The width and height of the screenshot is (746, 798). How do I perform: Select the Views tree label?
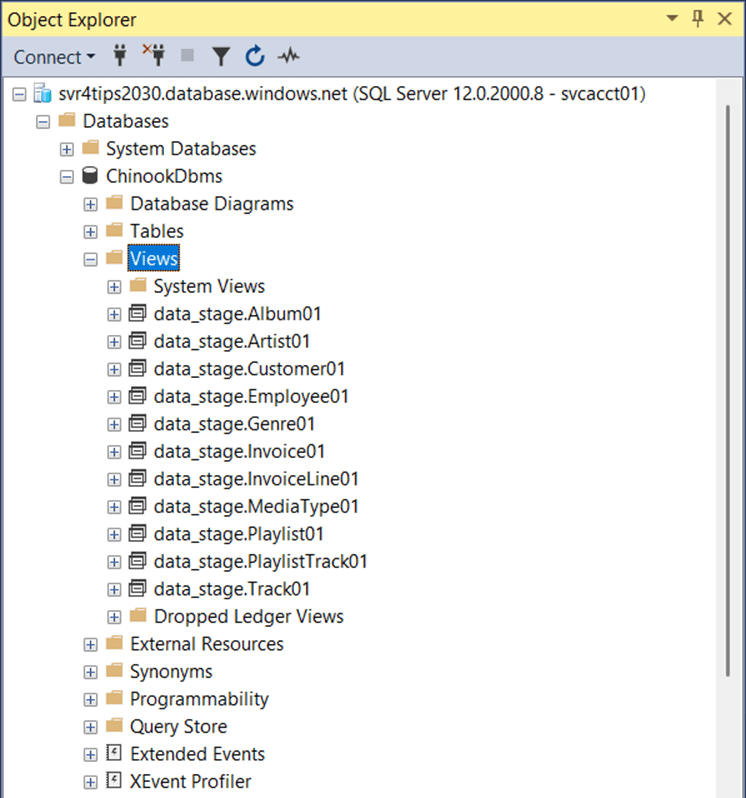click(154, 259)
